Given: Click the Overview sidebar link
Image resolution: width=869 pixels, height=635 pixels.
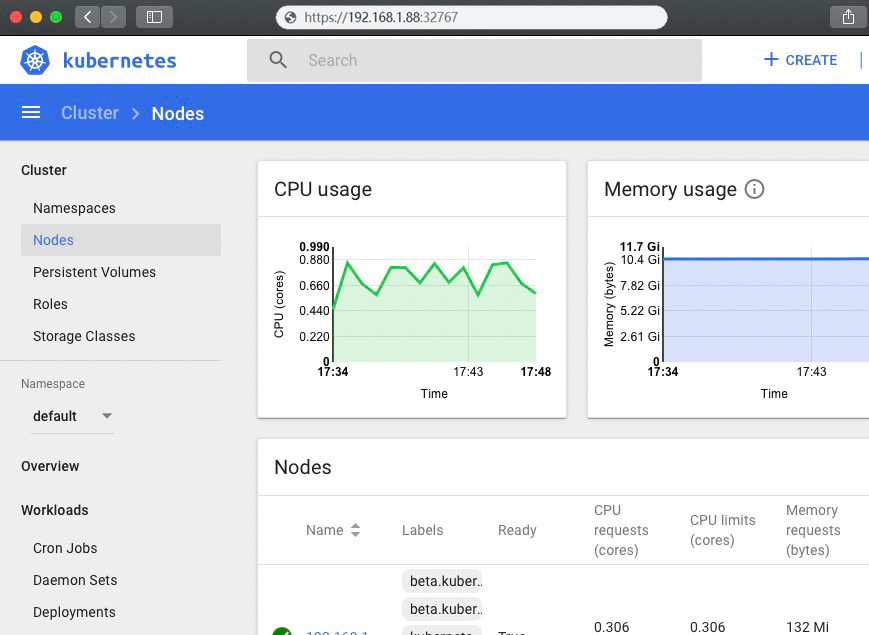Looking at the screenshot, I should [50, 466].
